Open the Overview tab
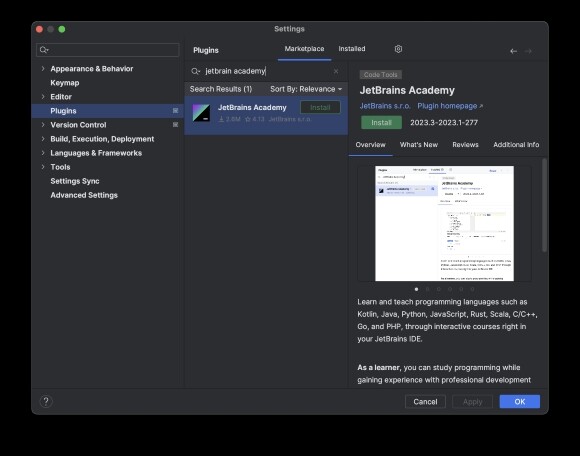 [x=370, y=145]
